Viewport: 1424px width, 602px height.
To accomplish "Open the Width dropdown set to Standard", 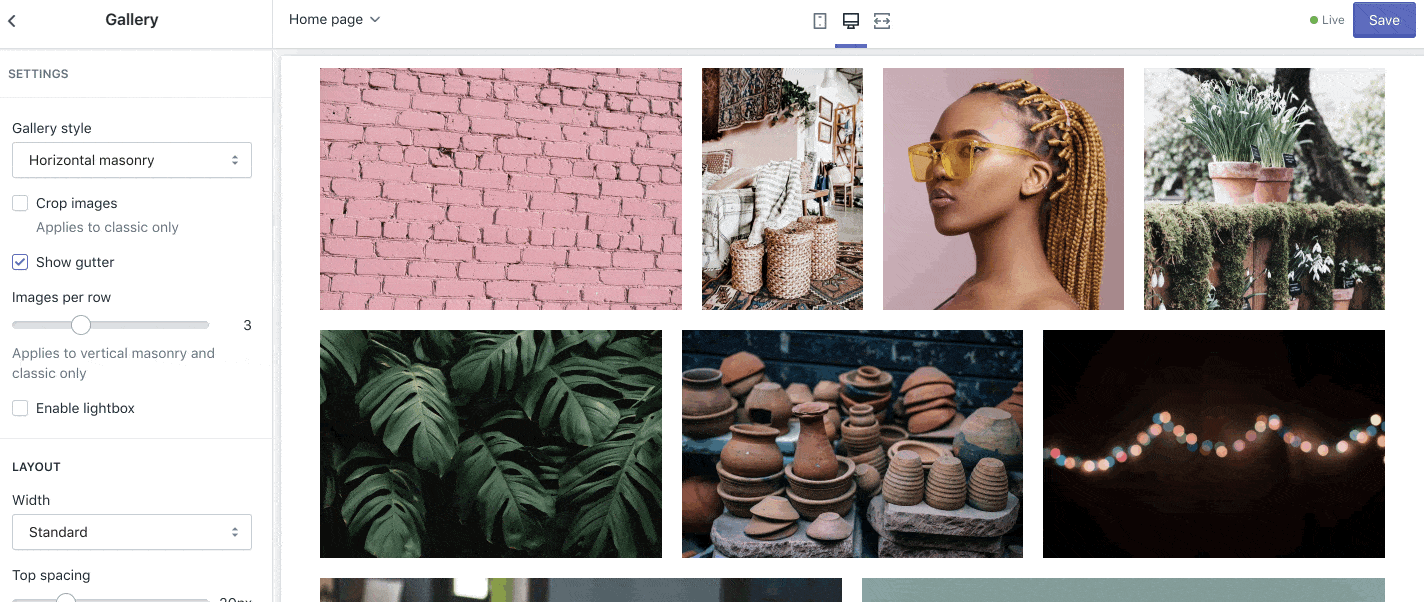I will tap(132, 532).
